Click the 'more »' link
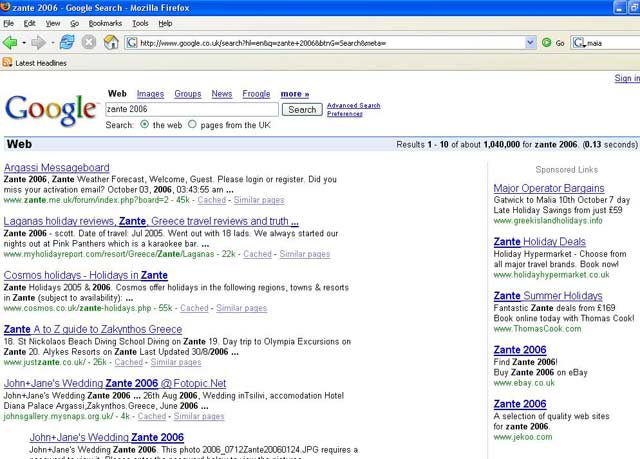 (295, 94)
